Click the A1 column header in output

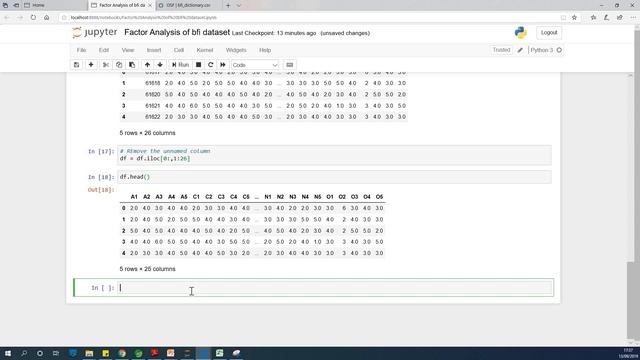coord(134,197)
